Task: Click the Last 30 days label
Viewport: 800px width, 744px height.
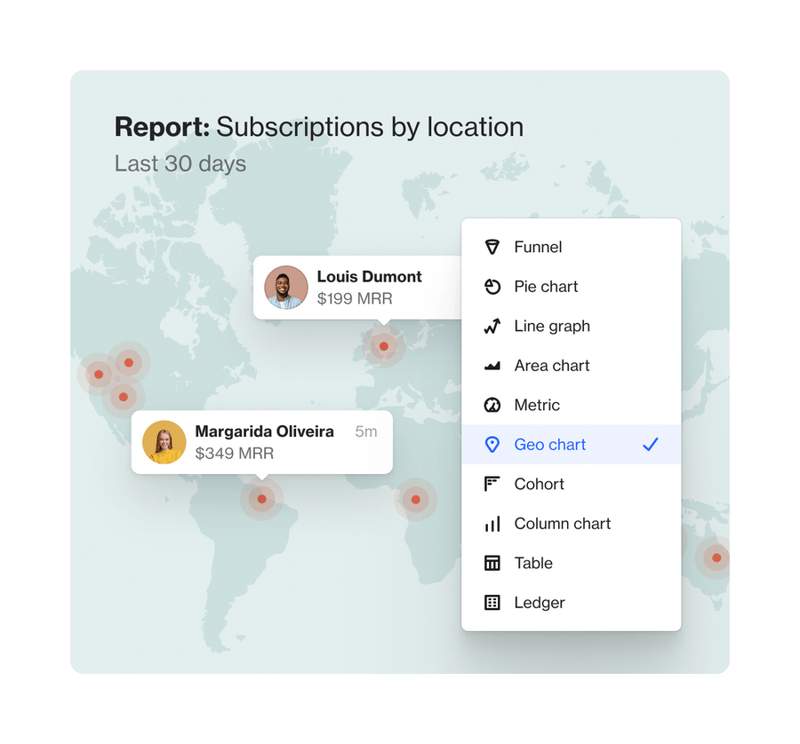Action: 180,163
